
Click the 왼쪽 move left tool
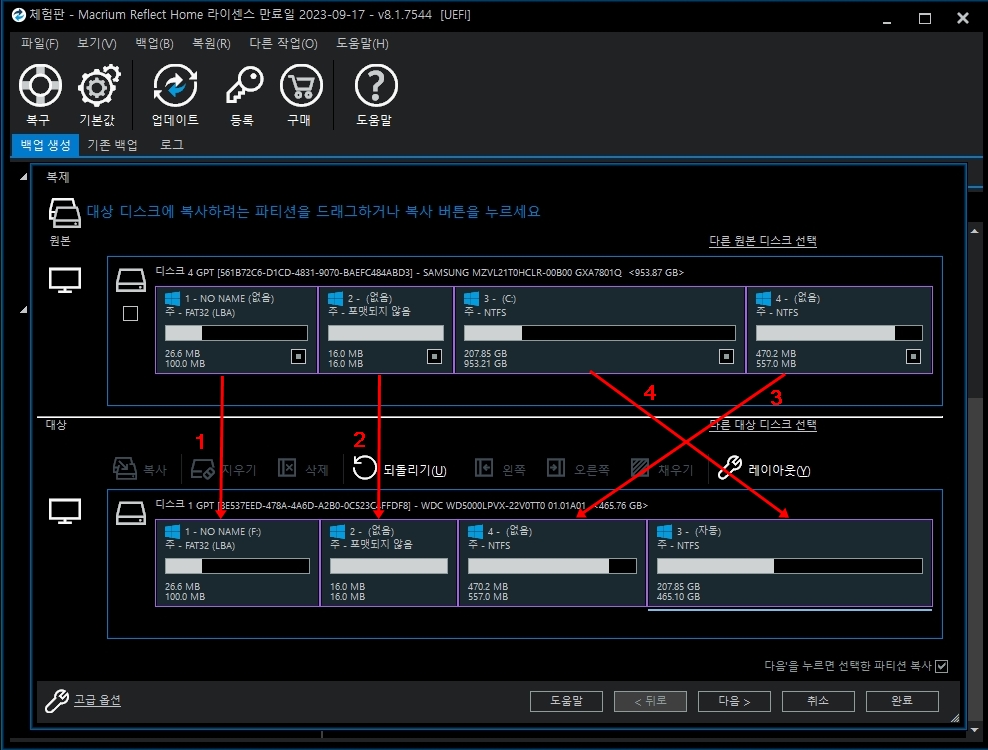coord(500,469)
